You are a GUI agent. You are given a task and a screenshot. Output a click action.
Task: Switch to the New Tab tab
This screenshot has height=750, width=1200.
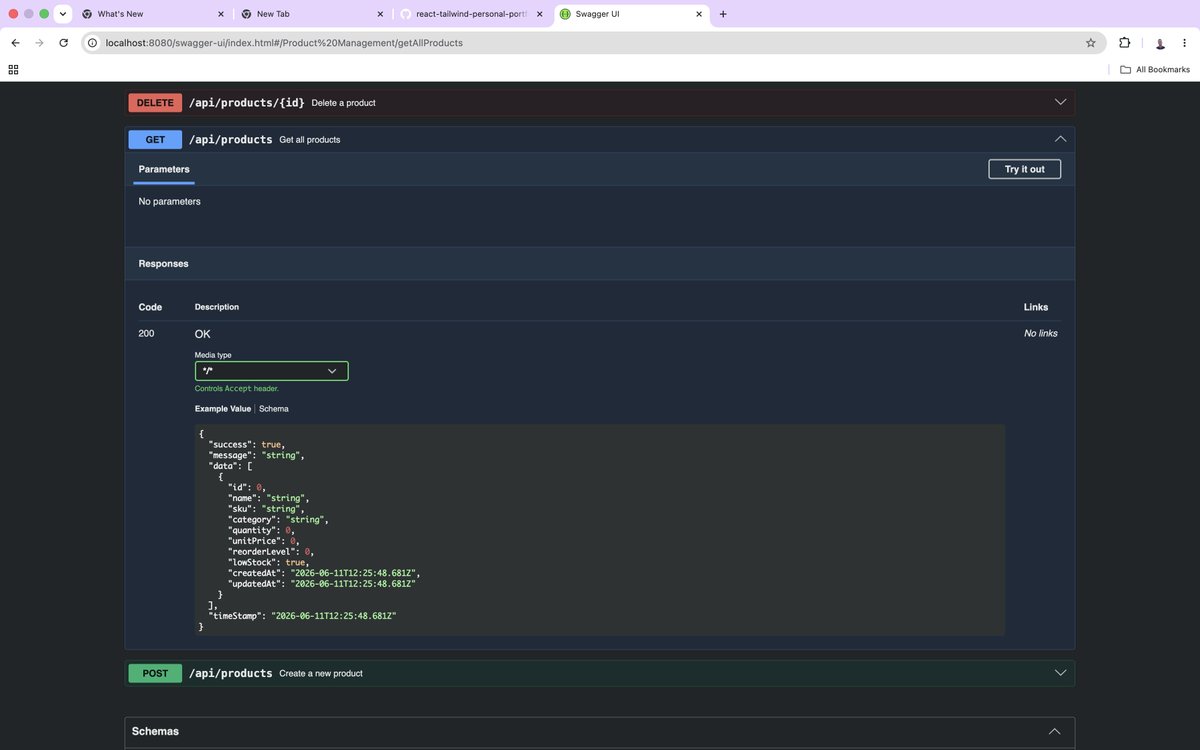312,14
